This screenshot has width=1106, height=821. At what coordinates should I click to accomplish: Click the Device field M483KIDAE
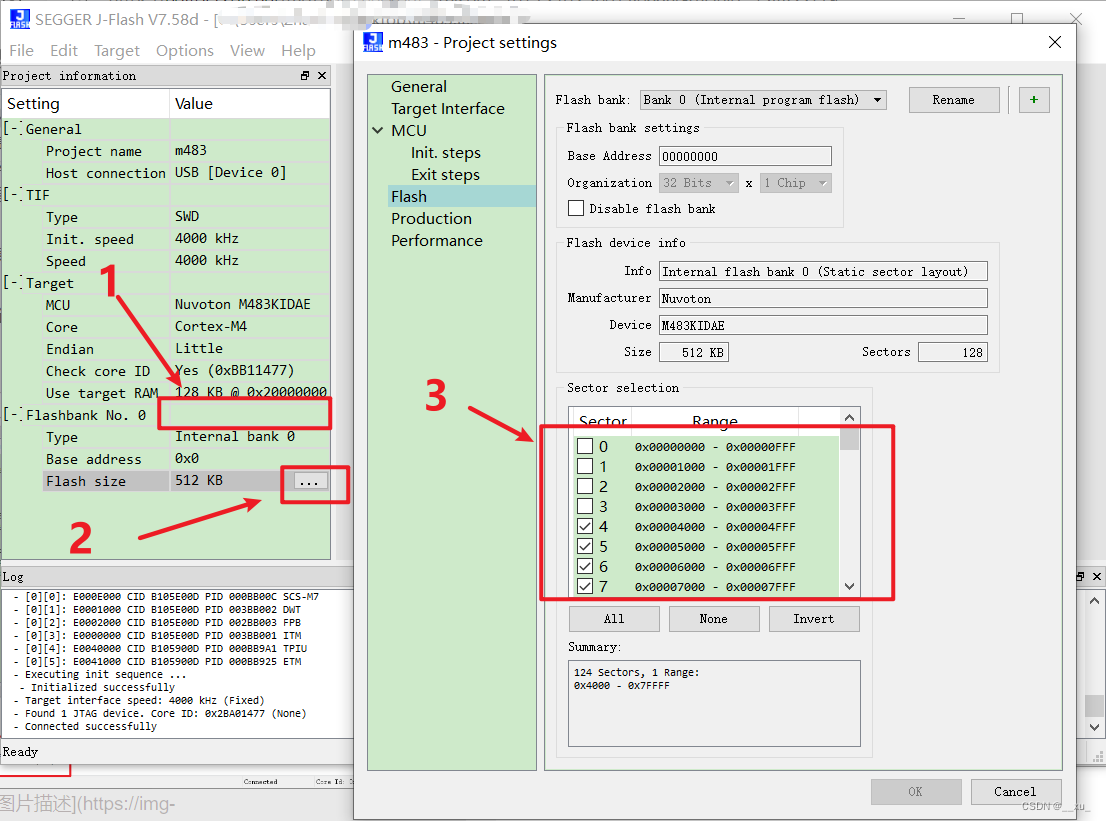tap(823, 325)
